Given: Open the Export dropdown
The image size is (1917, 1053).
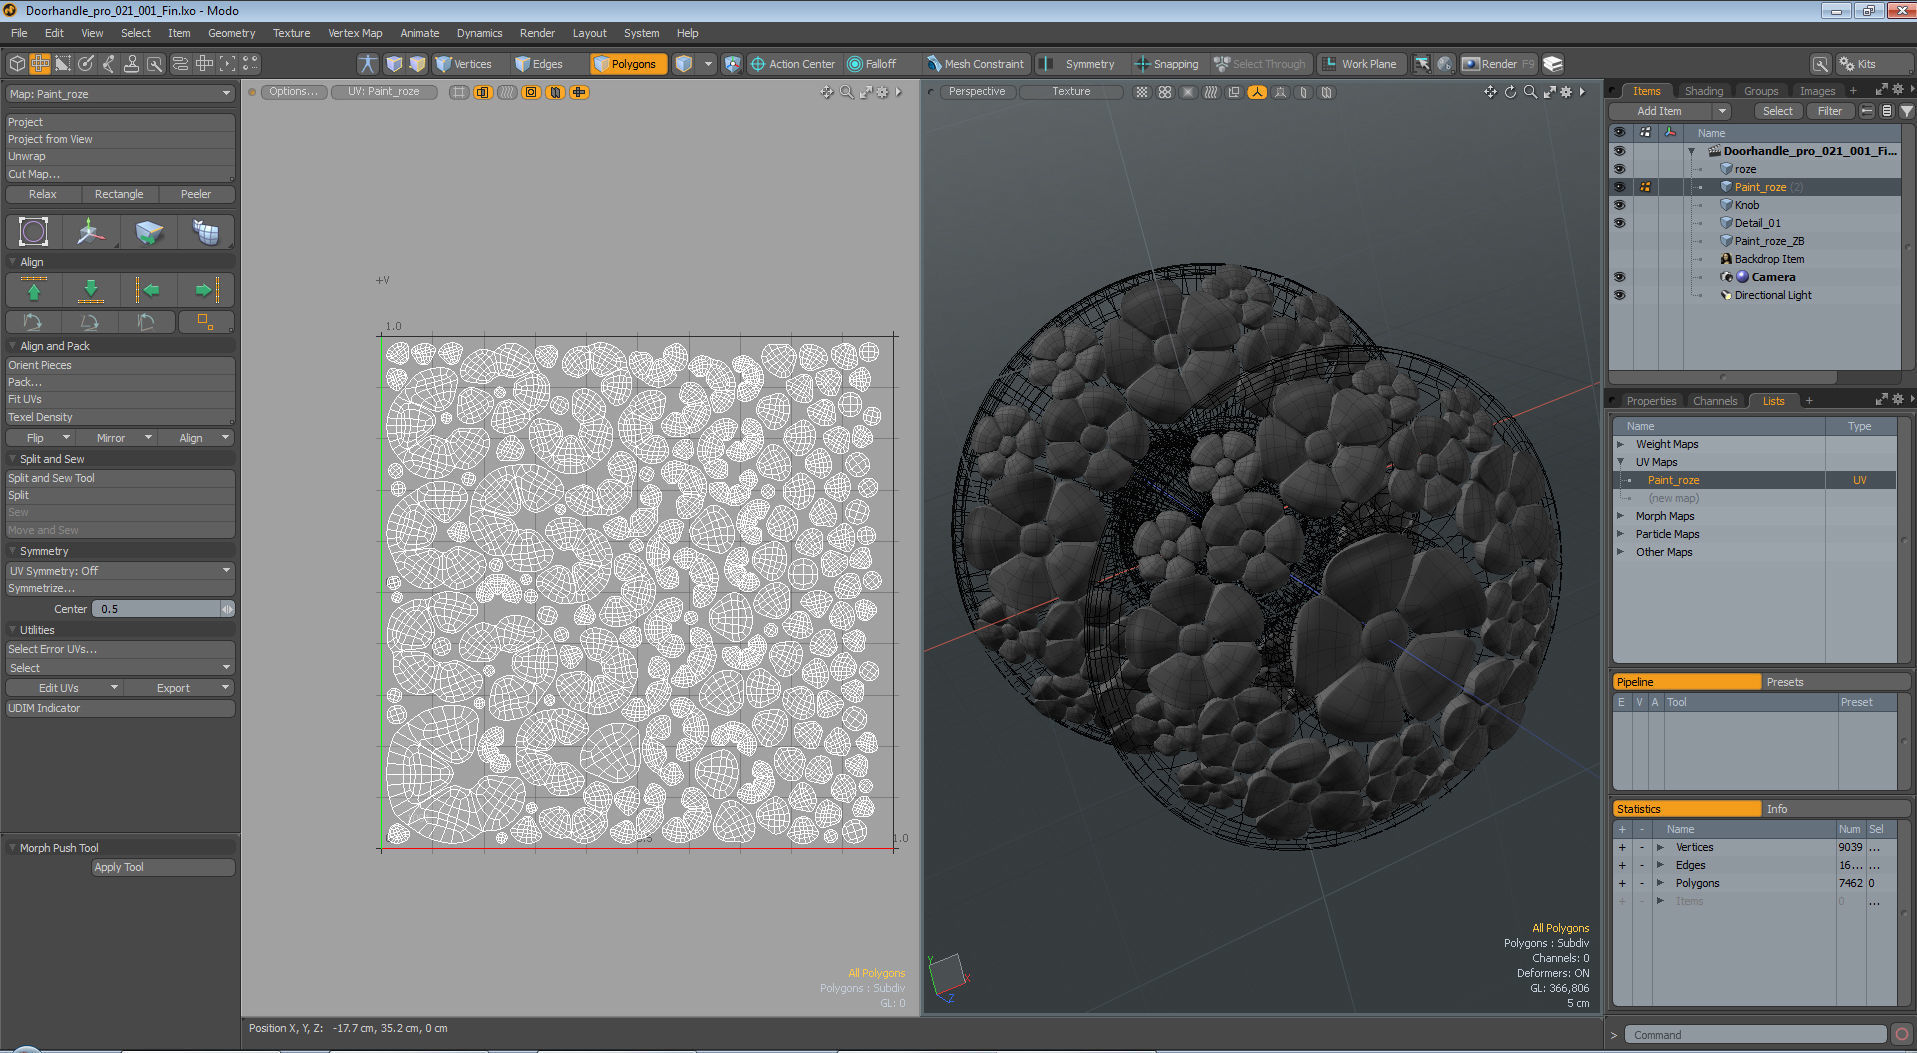Looking at the screenshot, I should pos(180,688).
